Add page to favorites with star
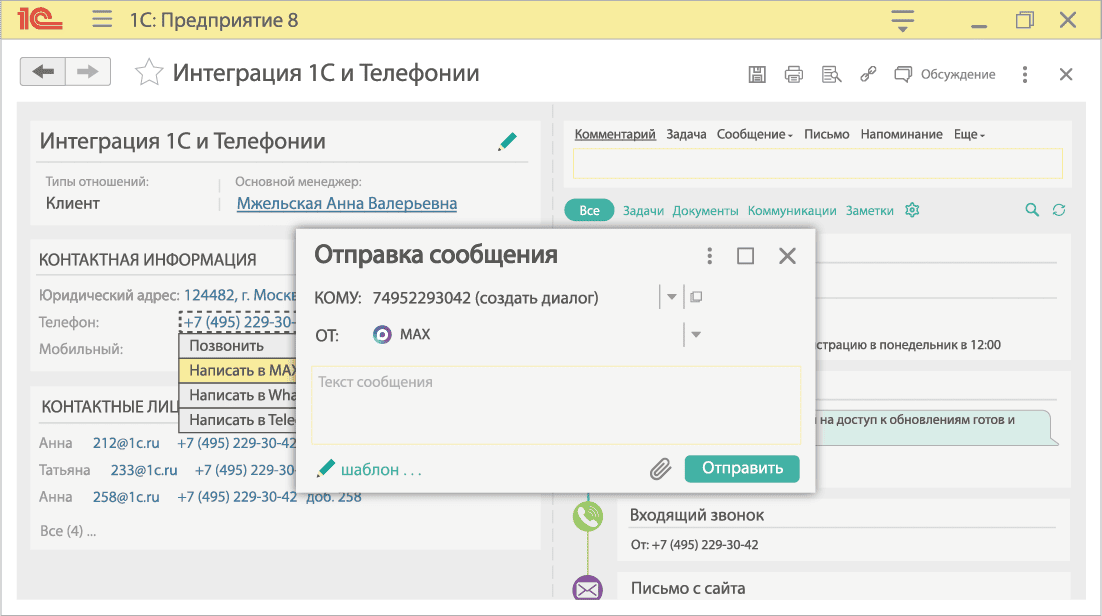The image size is (1102, 616). (149, 72)
